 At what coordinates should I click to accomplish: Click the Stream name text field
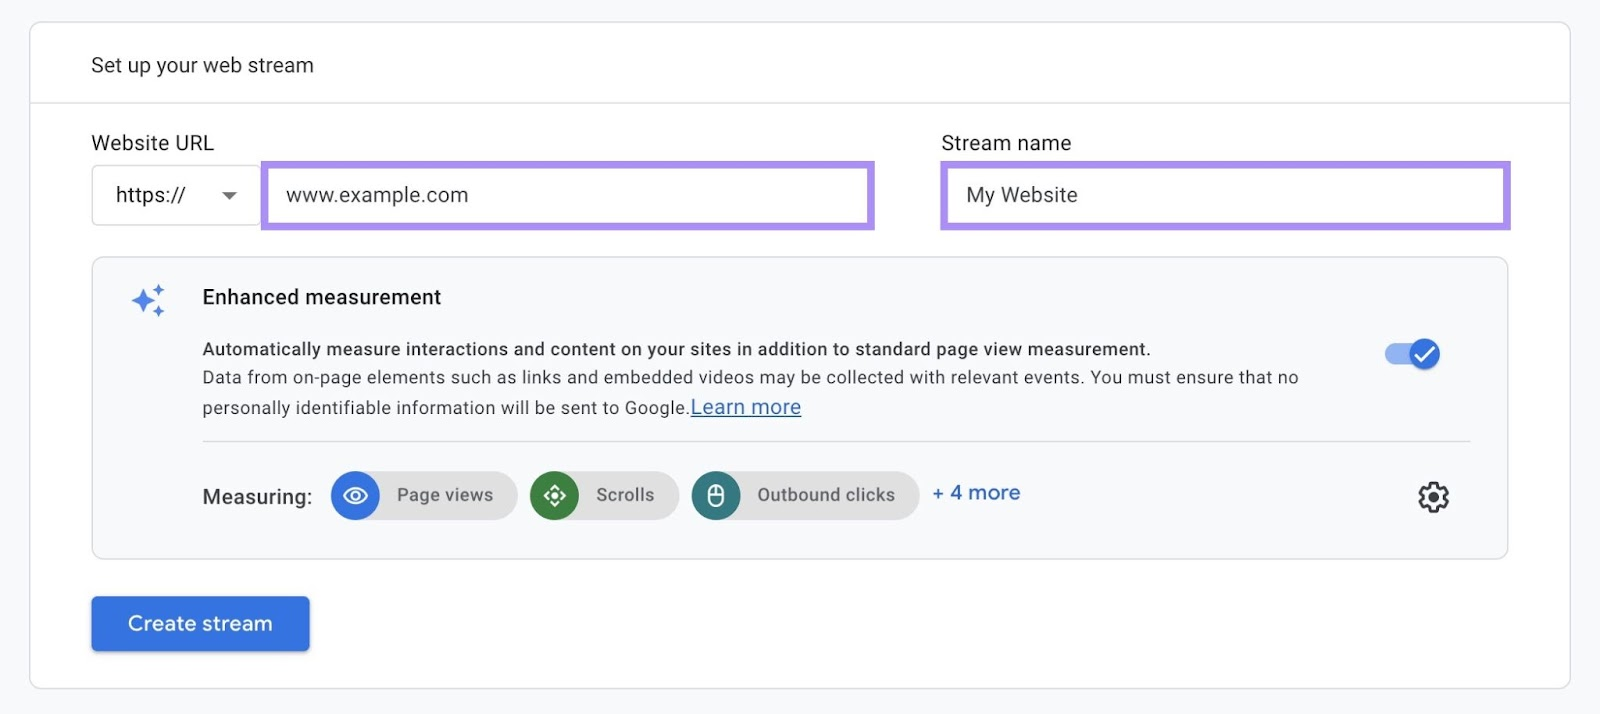pos(1224,195)
